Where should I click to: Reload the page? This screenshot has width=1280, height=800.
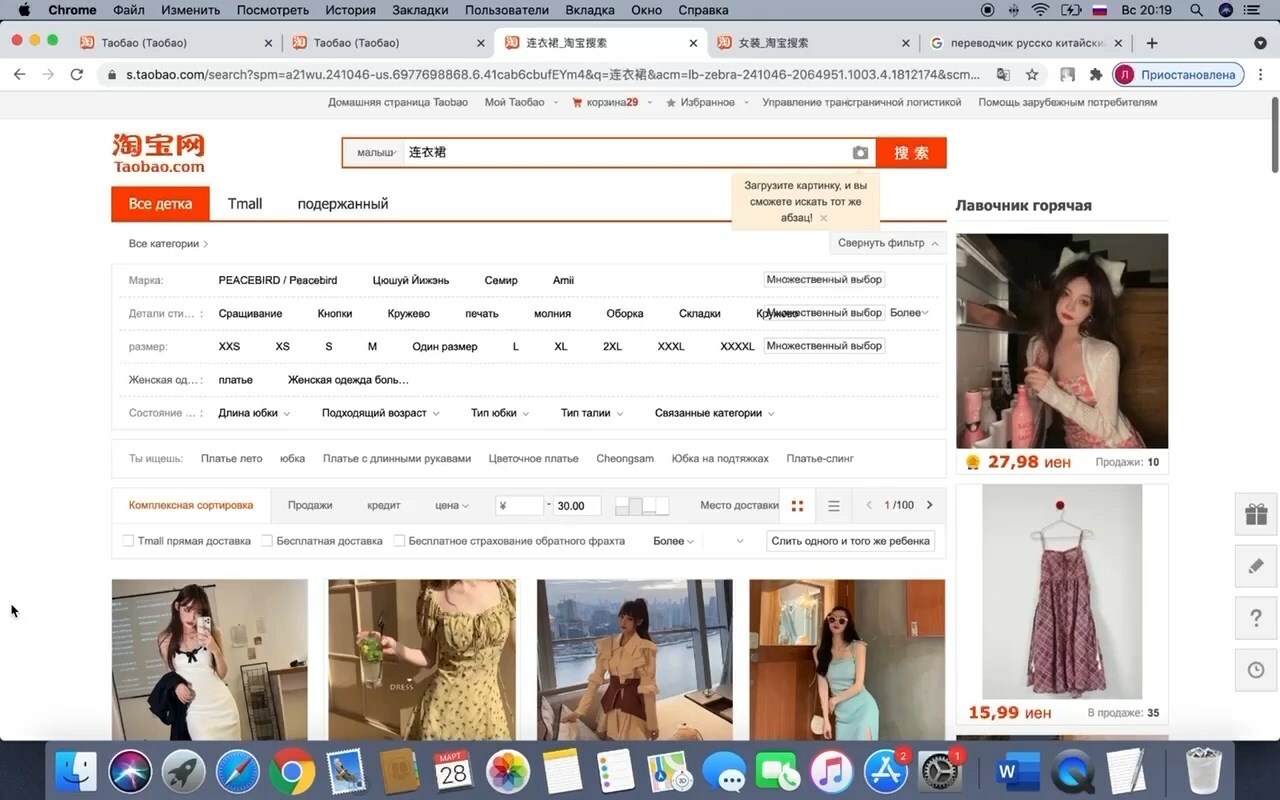76,74
